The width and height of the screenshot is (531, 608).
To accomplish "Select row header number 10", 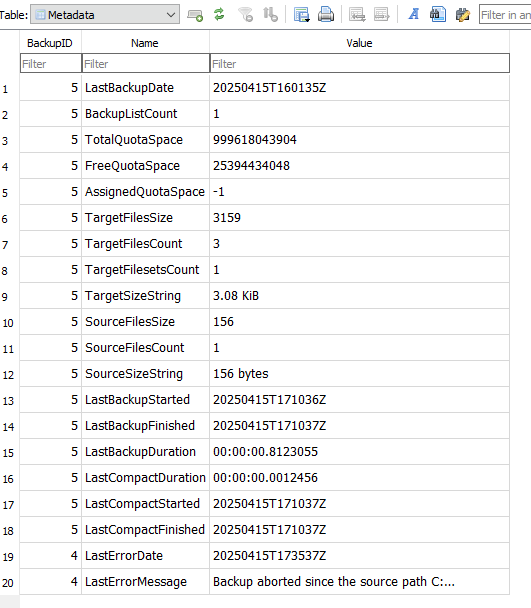I will 9,323.
